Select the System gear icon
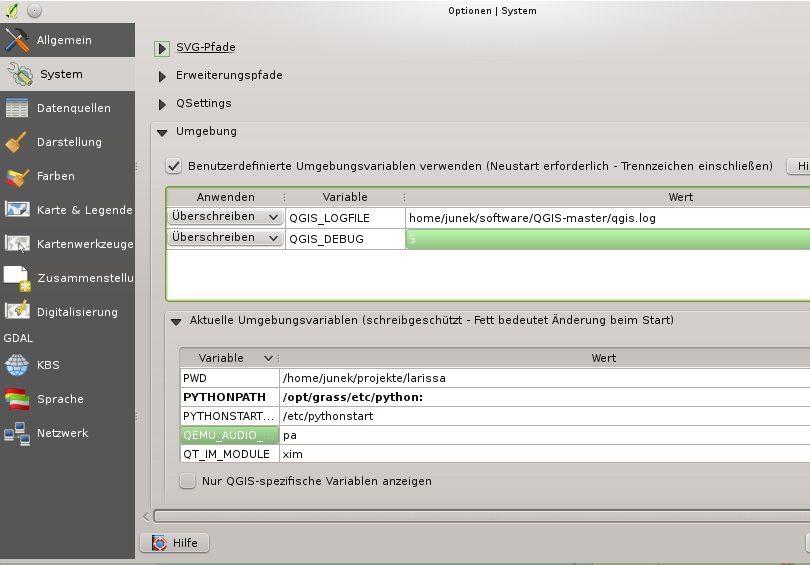Screen dimensions: 810x565 [x=20, y=74]
